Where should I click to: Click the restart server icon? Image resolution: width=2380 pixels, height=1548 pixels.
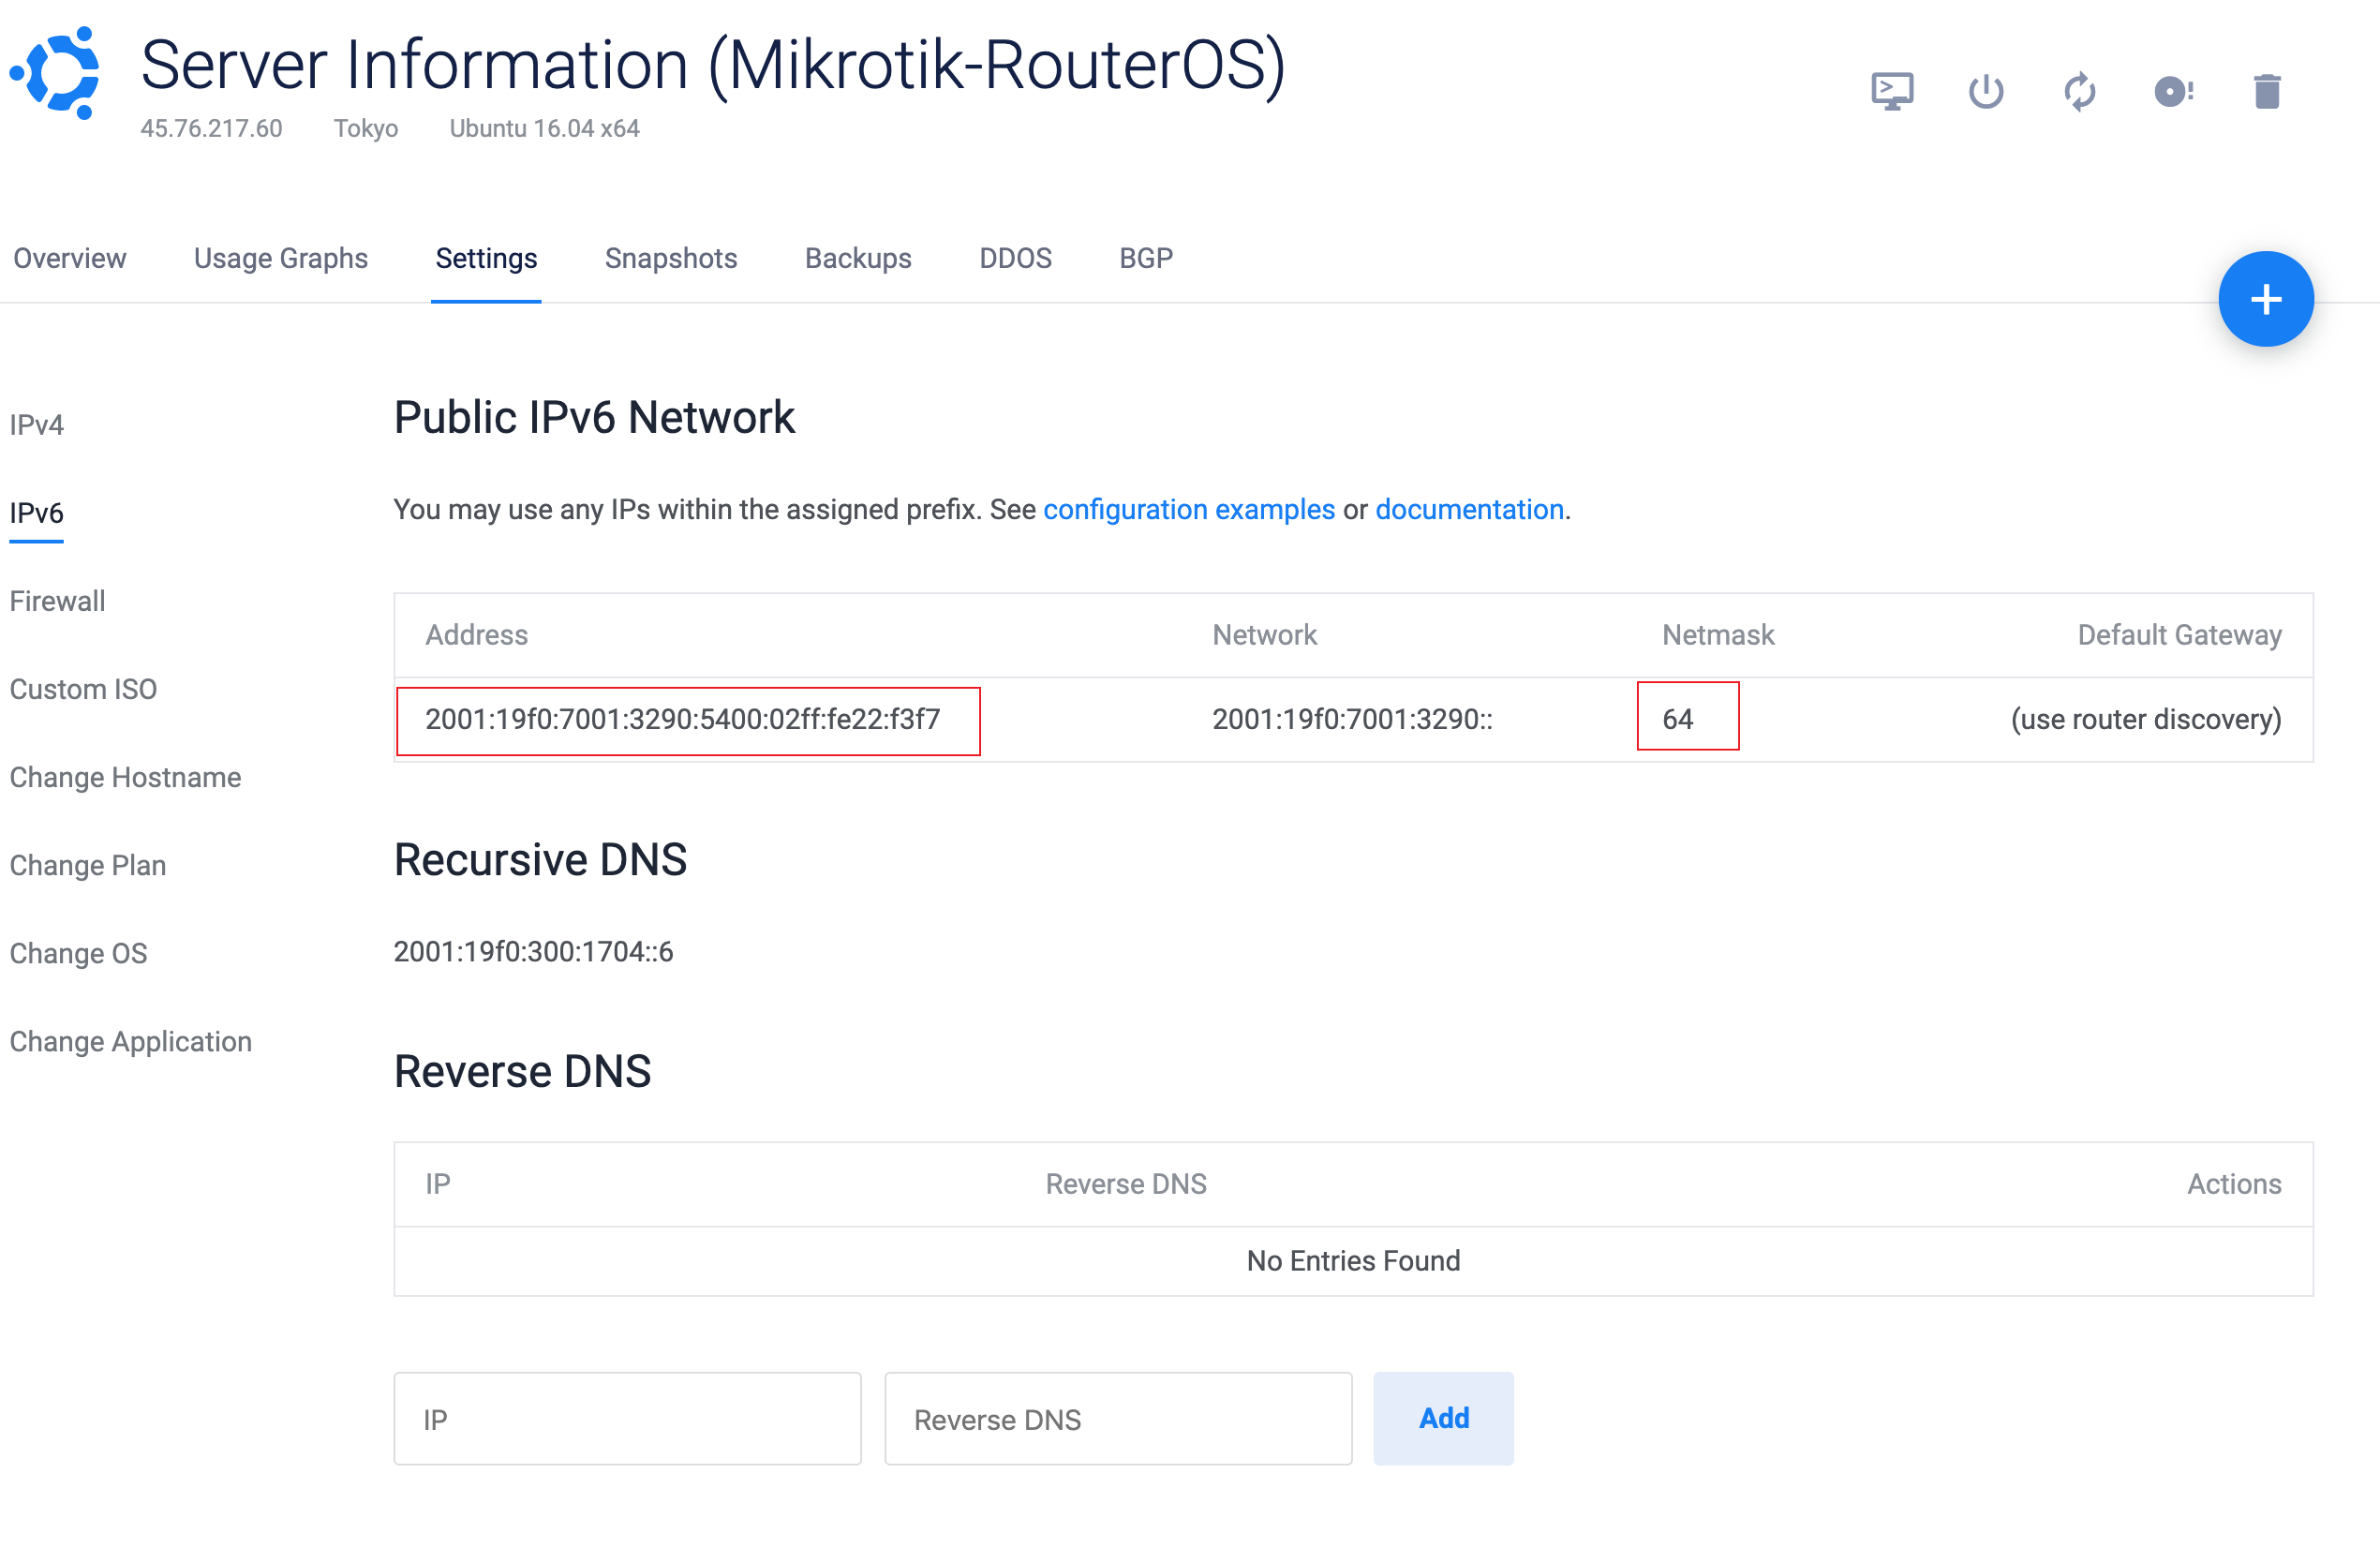2079,91
